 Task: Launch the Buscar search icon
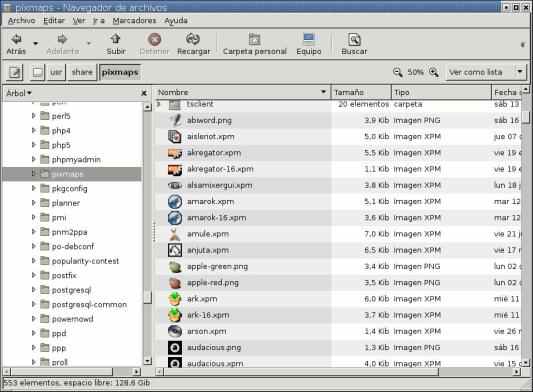[x=354, y=39]
